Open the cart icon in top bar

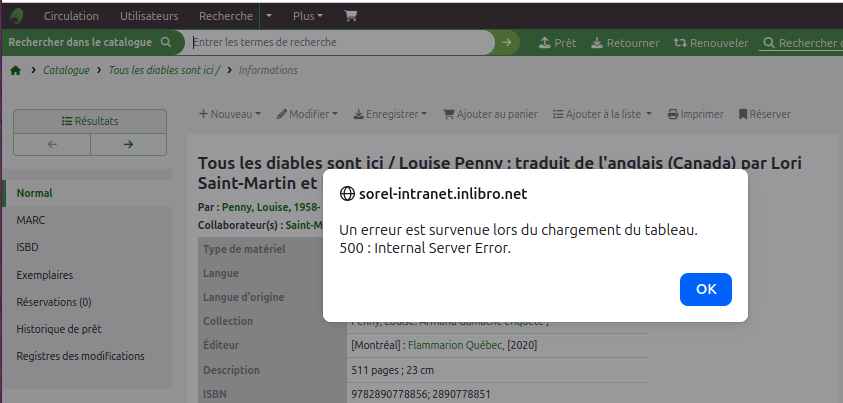(x=351, y=16)
